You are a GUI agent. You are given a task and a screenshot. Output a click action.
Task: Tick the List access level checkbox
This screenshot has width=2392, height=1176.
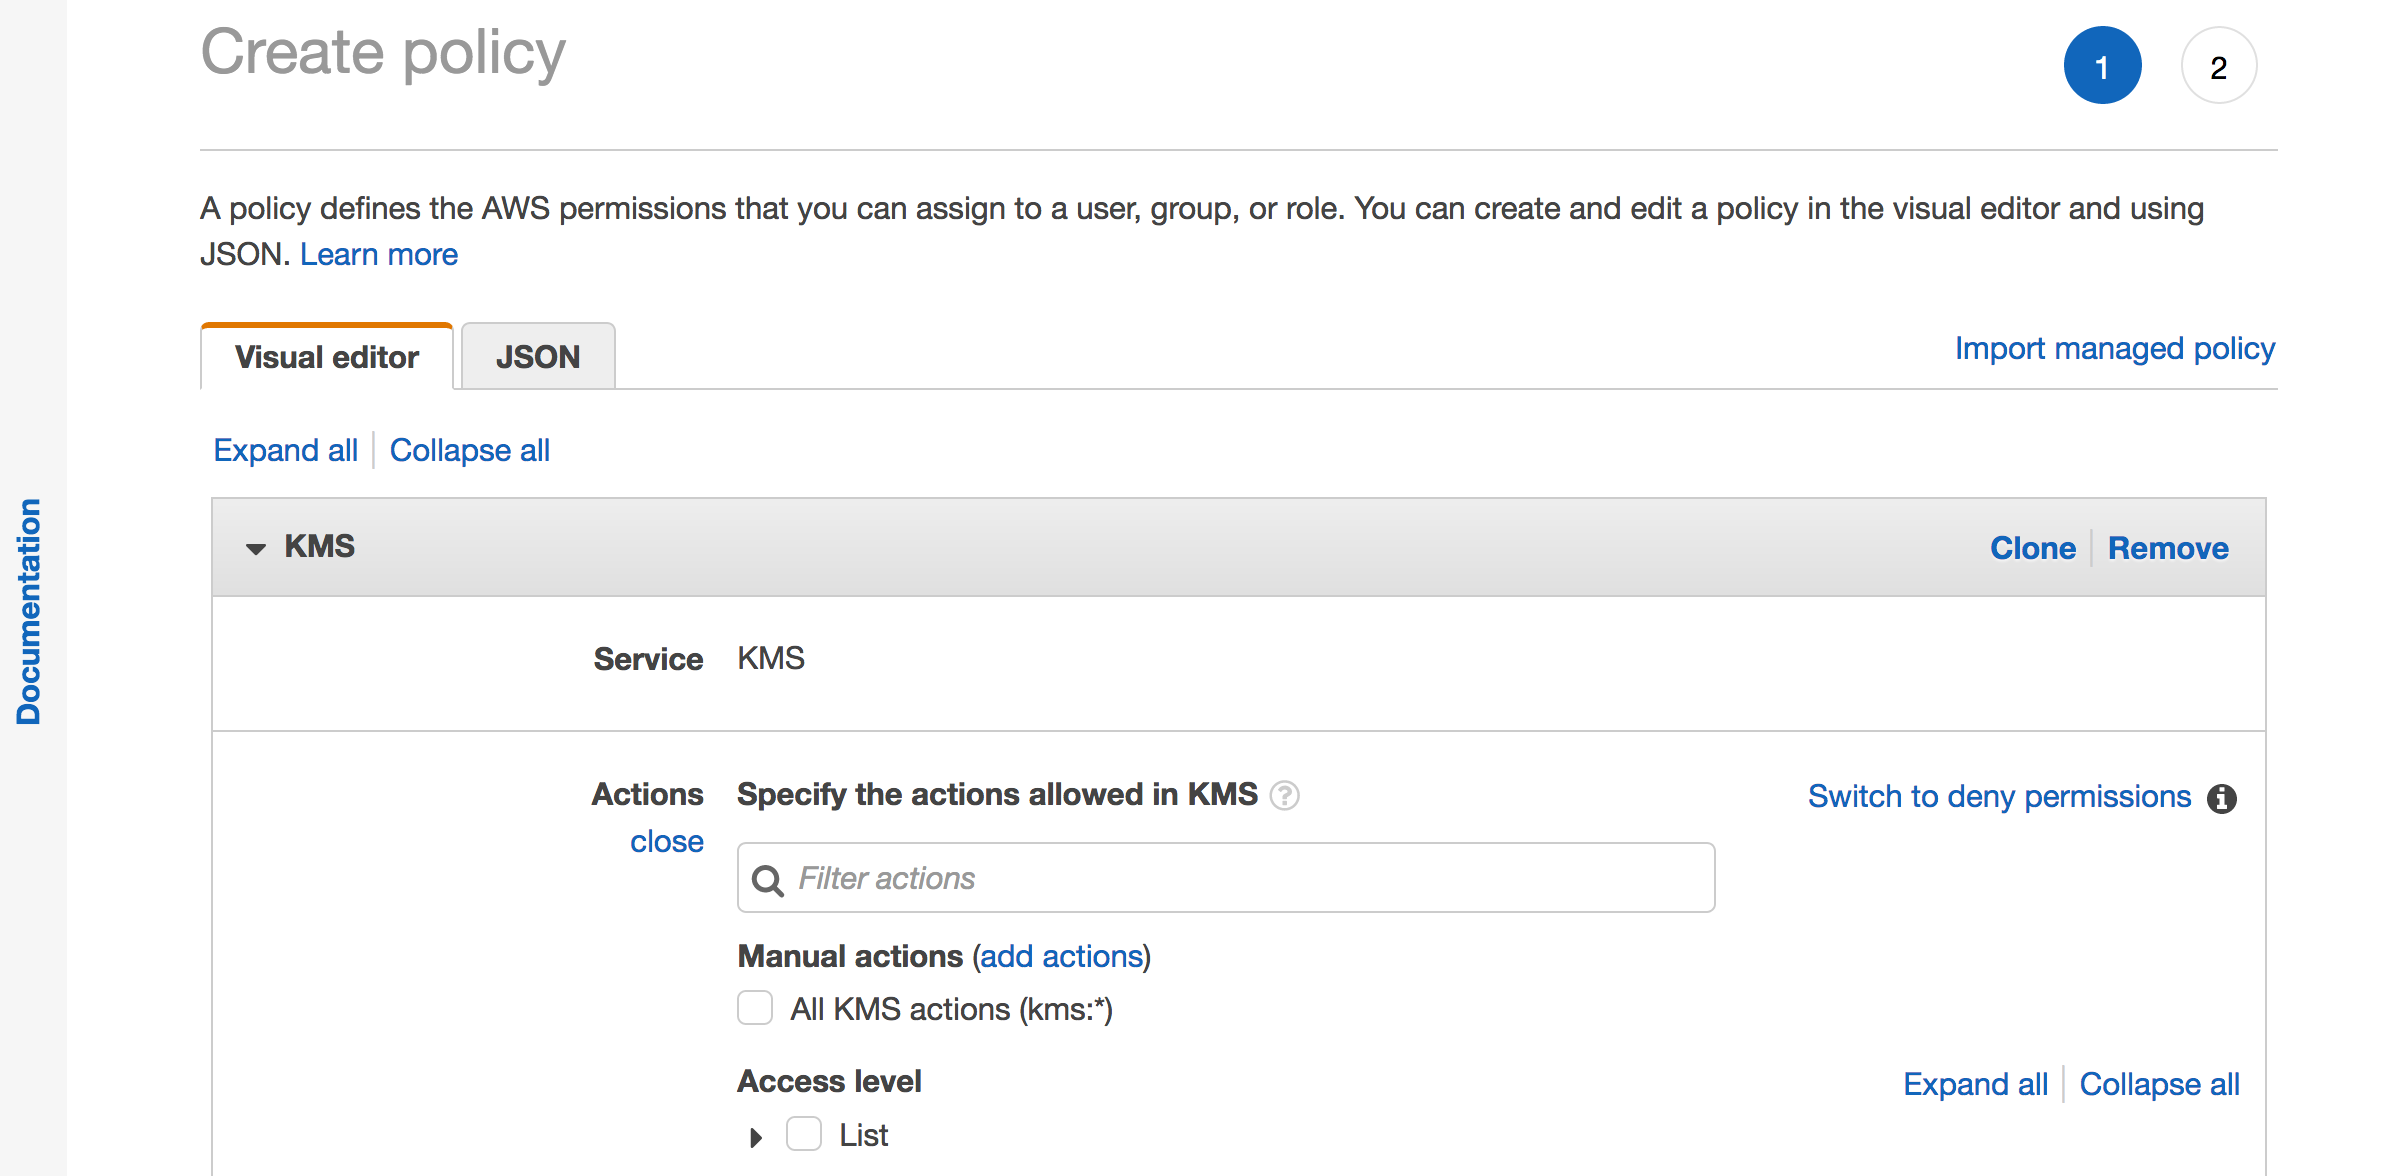point(804,1134)
